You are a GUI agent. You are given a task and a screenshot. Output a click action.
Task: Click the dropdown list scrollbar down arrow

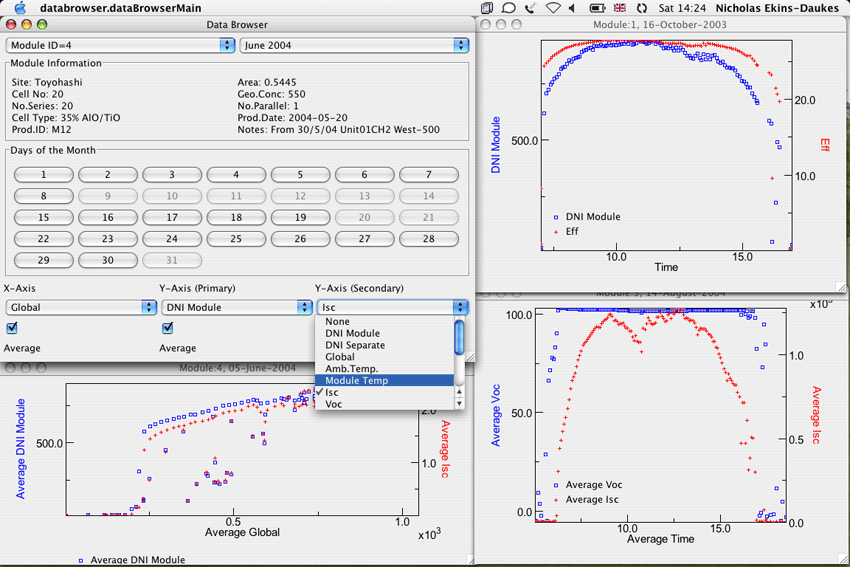pyautogui.click(x=460, y=403)
